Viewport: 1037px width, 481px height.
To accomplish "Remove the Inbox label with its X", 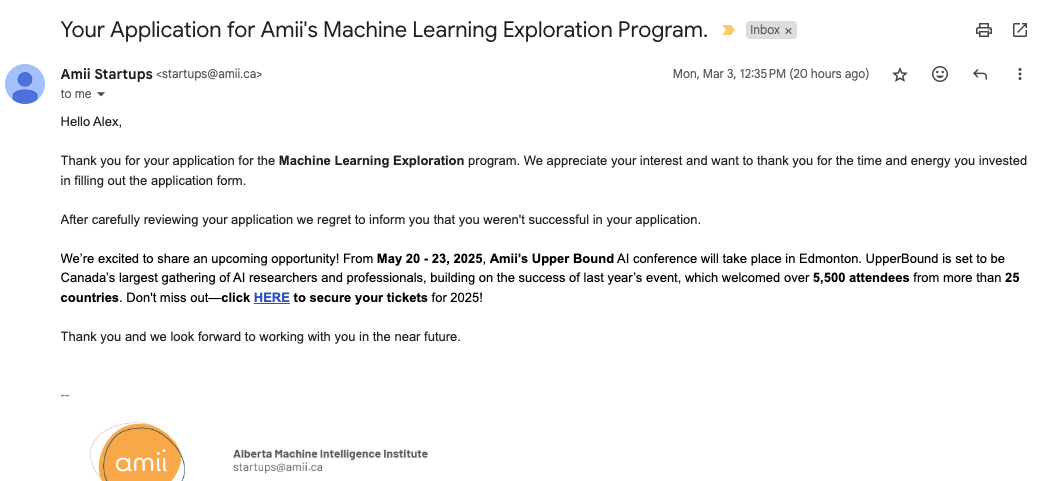I will (788, 31).
